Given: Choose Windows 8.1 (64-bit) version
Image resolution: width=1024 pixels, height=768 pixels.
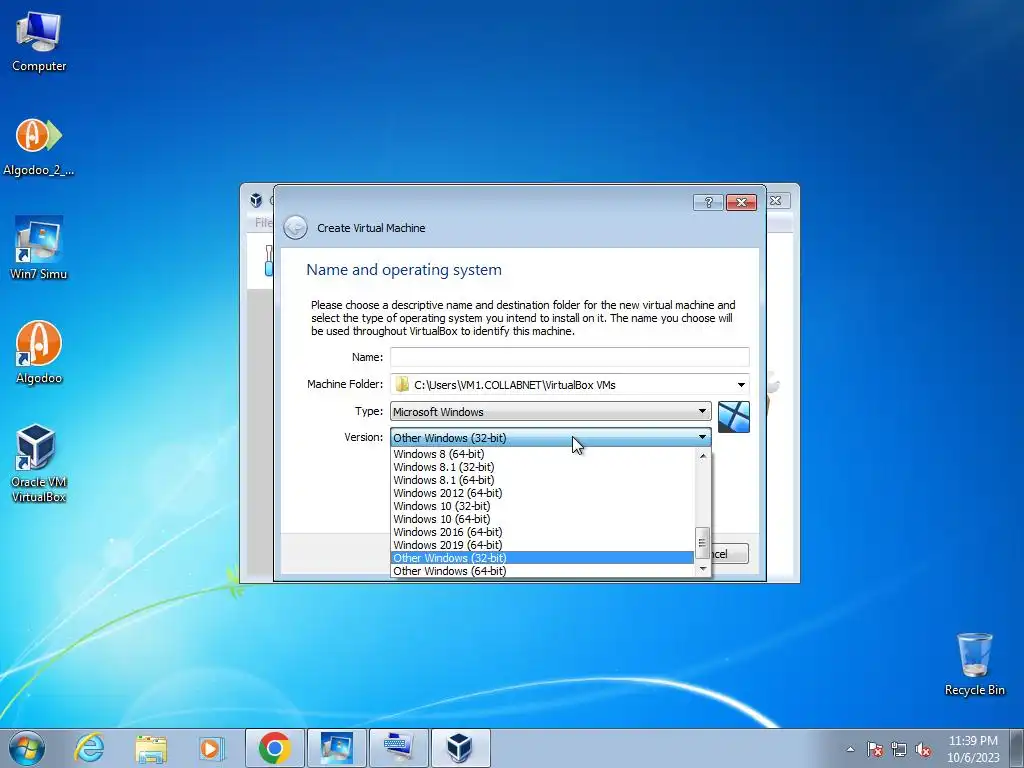Looking at the screenshot, I should (x=542, y=480).
